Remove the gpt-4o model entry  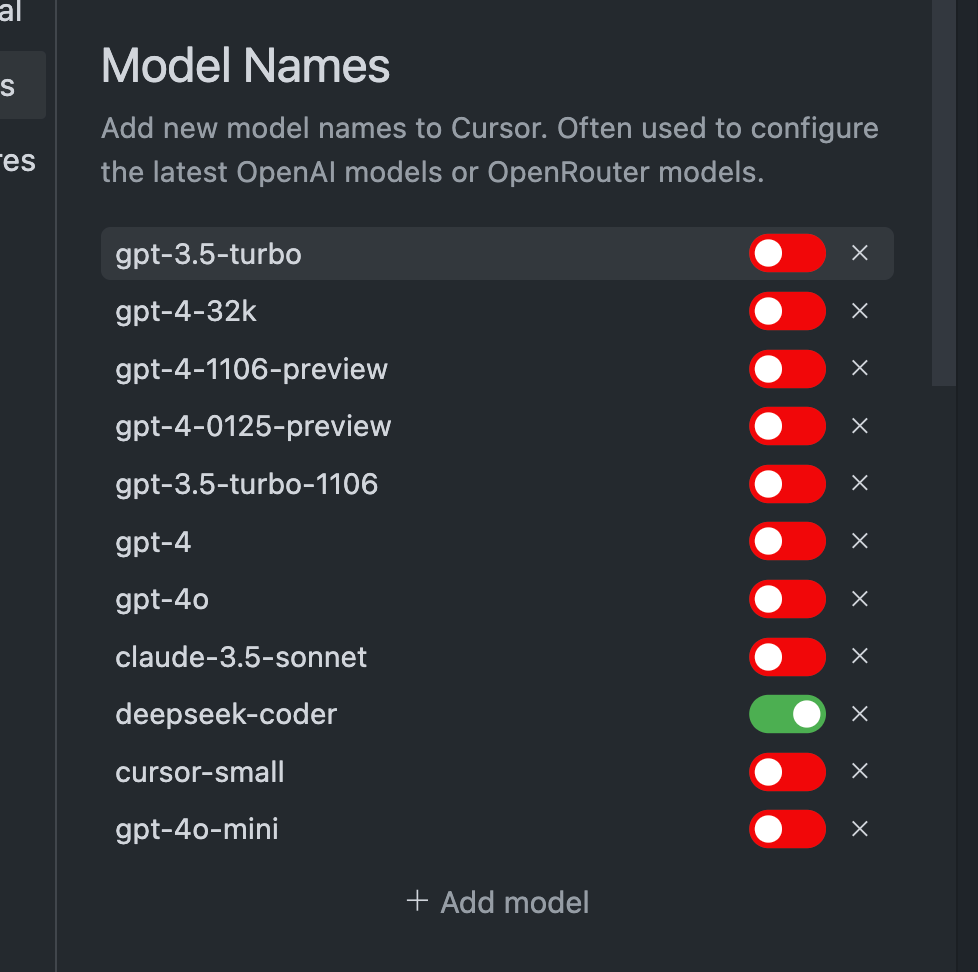point(859,599)
